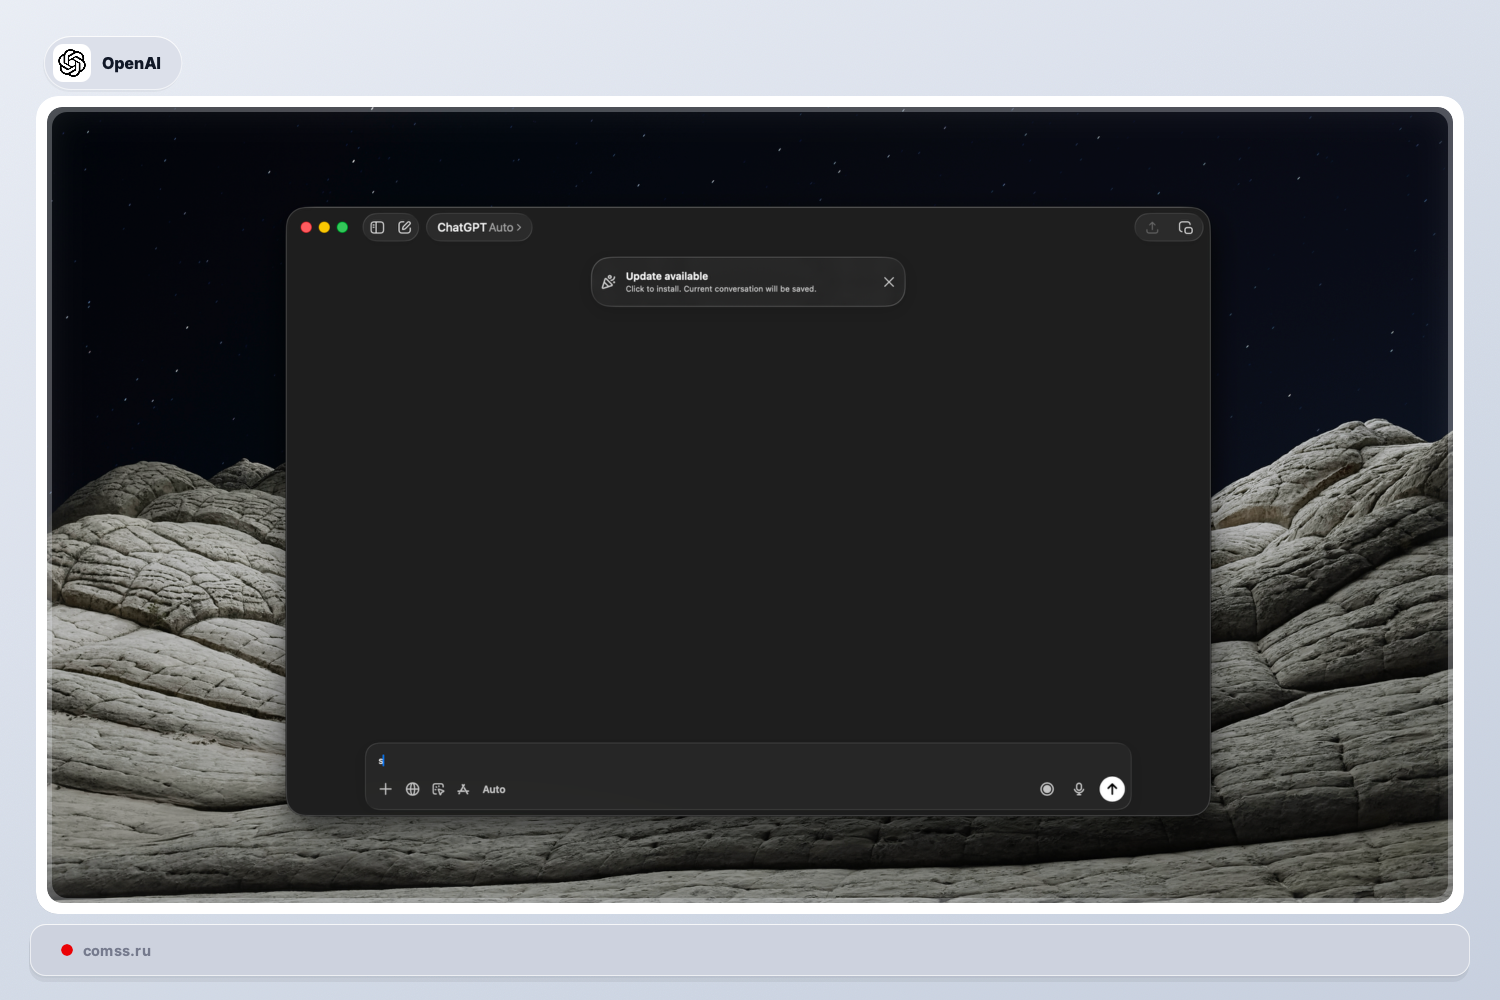Toggle thinking mode via Auto label

pyautogui.click(x=494, y=789)
